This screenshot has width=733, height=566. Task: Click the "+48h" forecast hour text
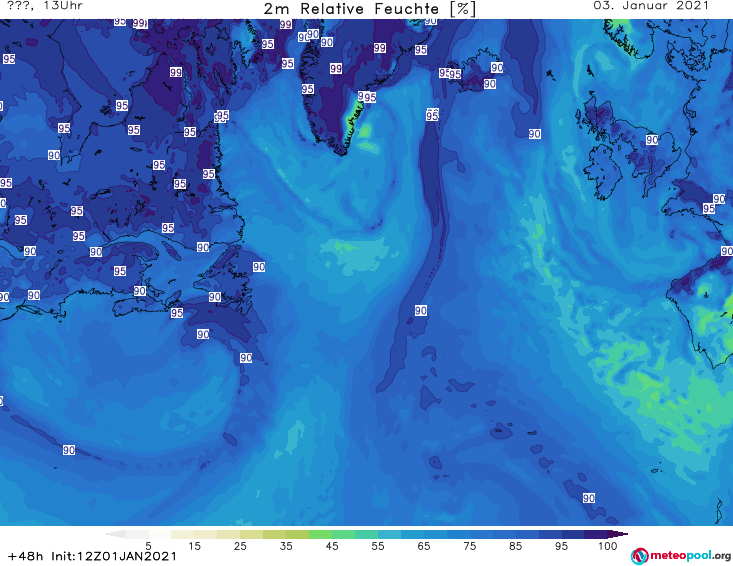coord(25,556)
